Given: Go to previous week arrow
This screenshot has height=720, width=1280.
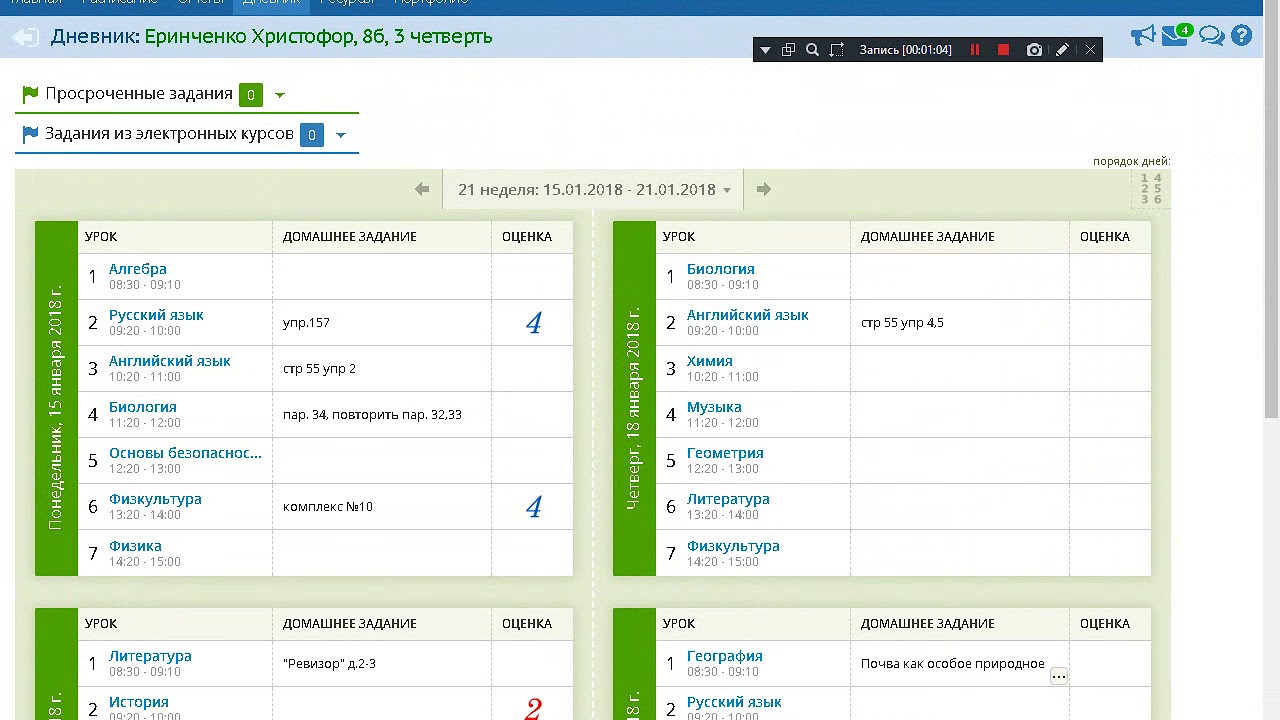Looking at the screenshot, I should click(422, 189).
